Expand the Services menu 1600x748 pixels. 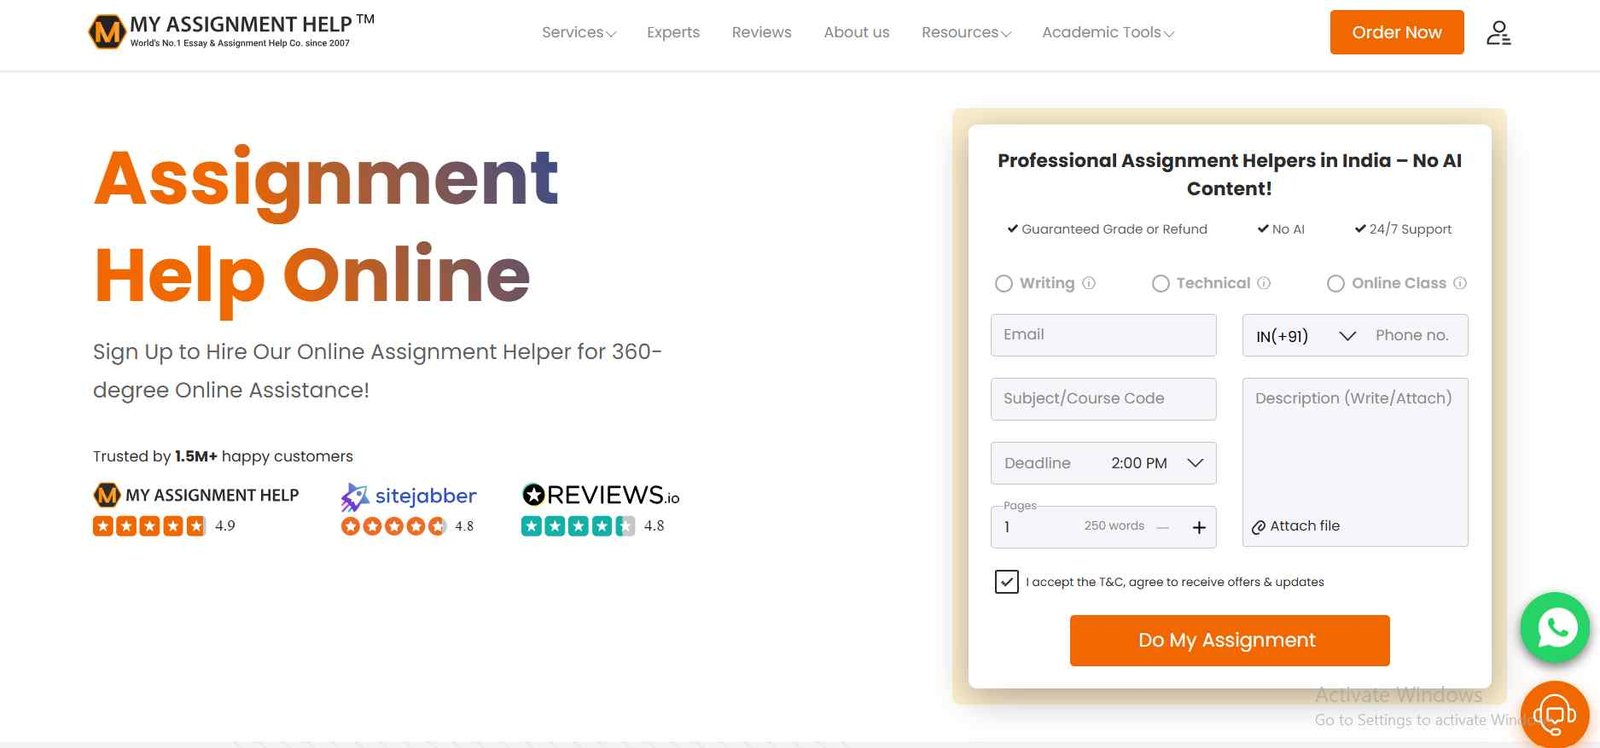pyautogui.click(x=579, y=33)
